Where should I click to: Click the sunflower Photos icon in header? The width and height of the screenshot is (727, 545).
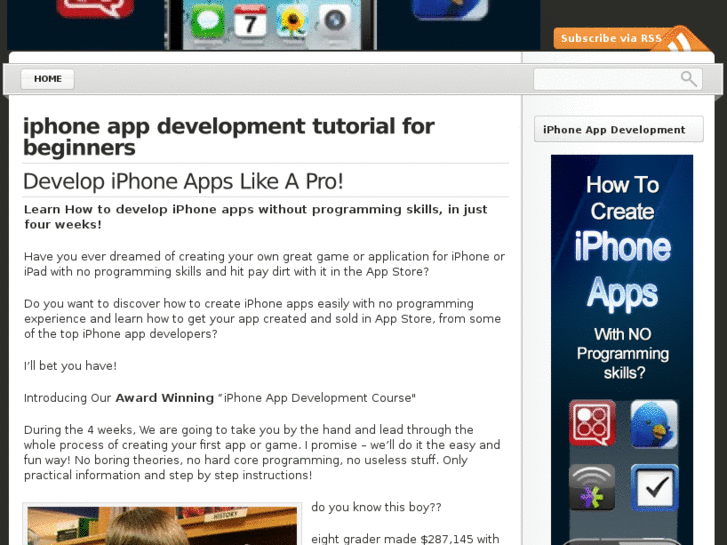click(x=292, y=21)
